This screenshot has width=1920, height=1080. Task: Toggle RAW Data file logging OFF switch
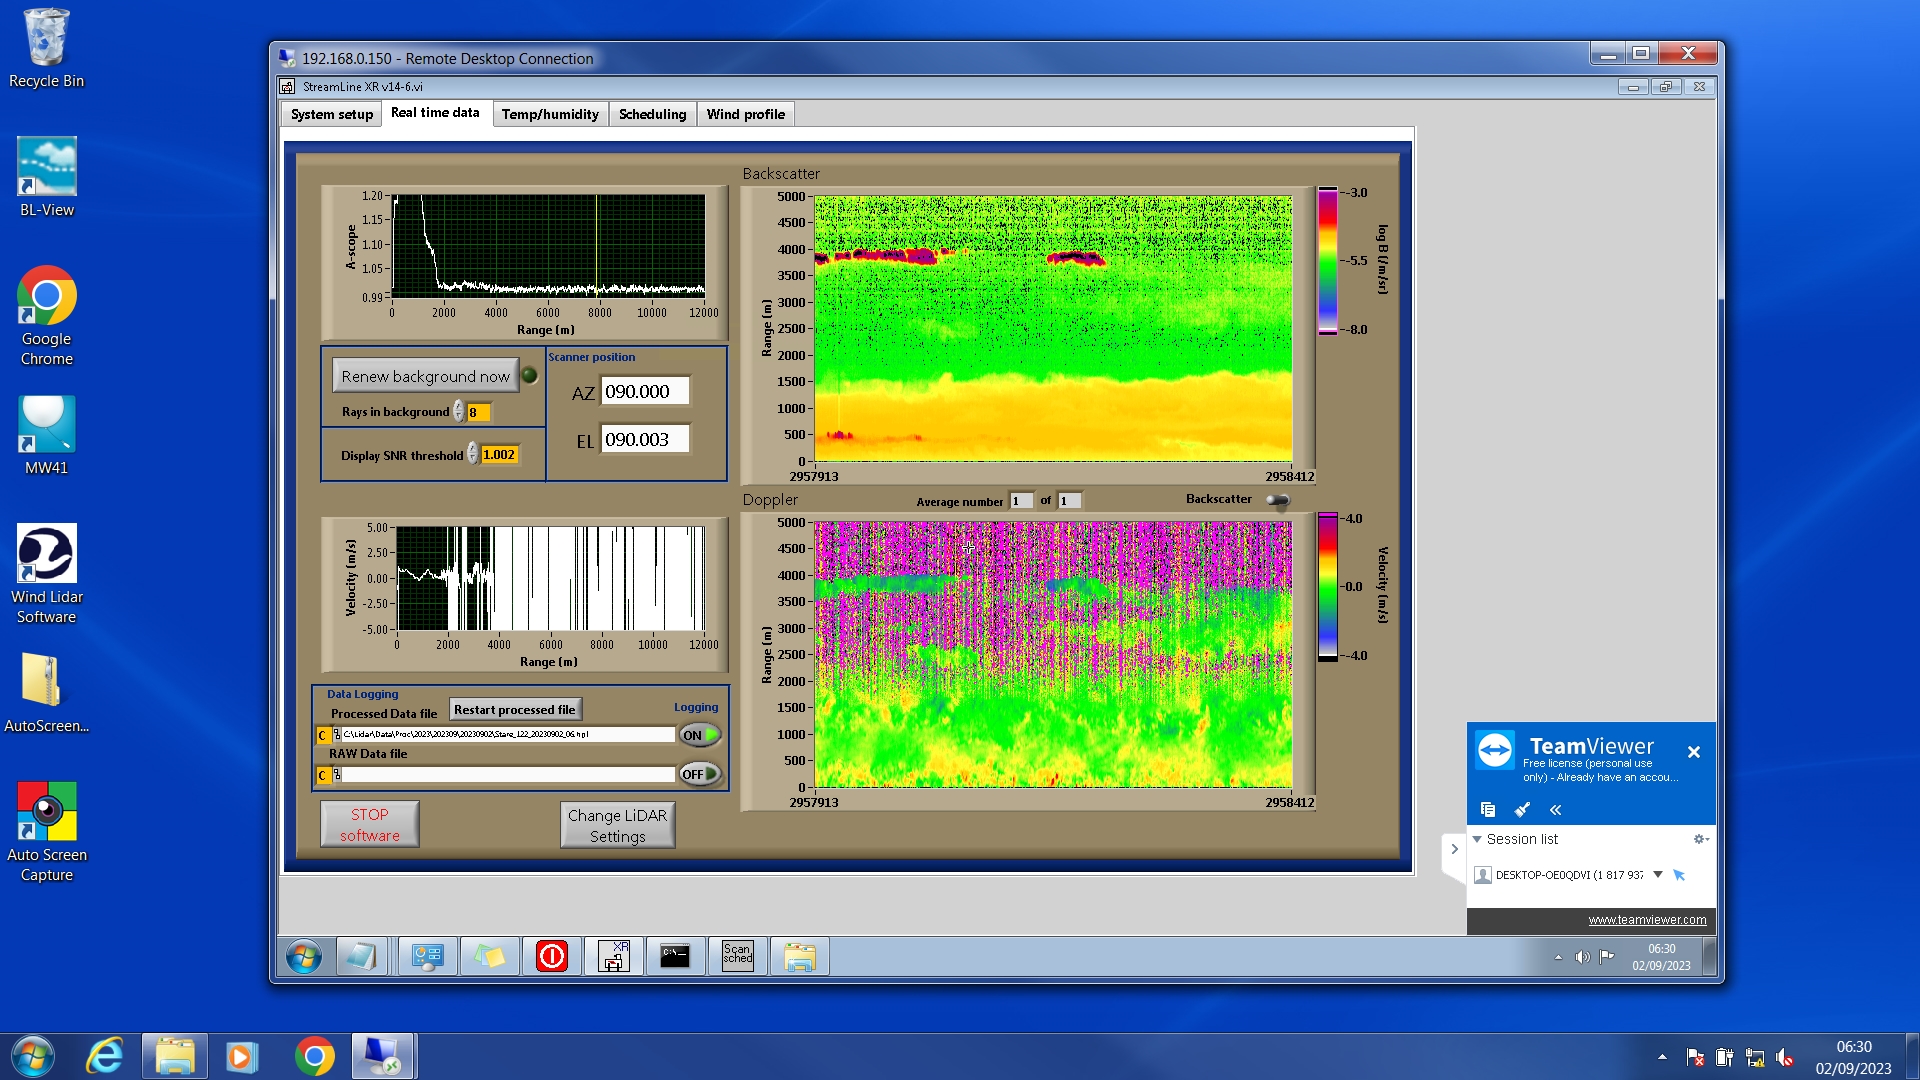click(x=700, y=774)
